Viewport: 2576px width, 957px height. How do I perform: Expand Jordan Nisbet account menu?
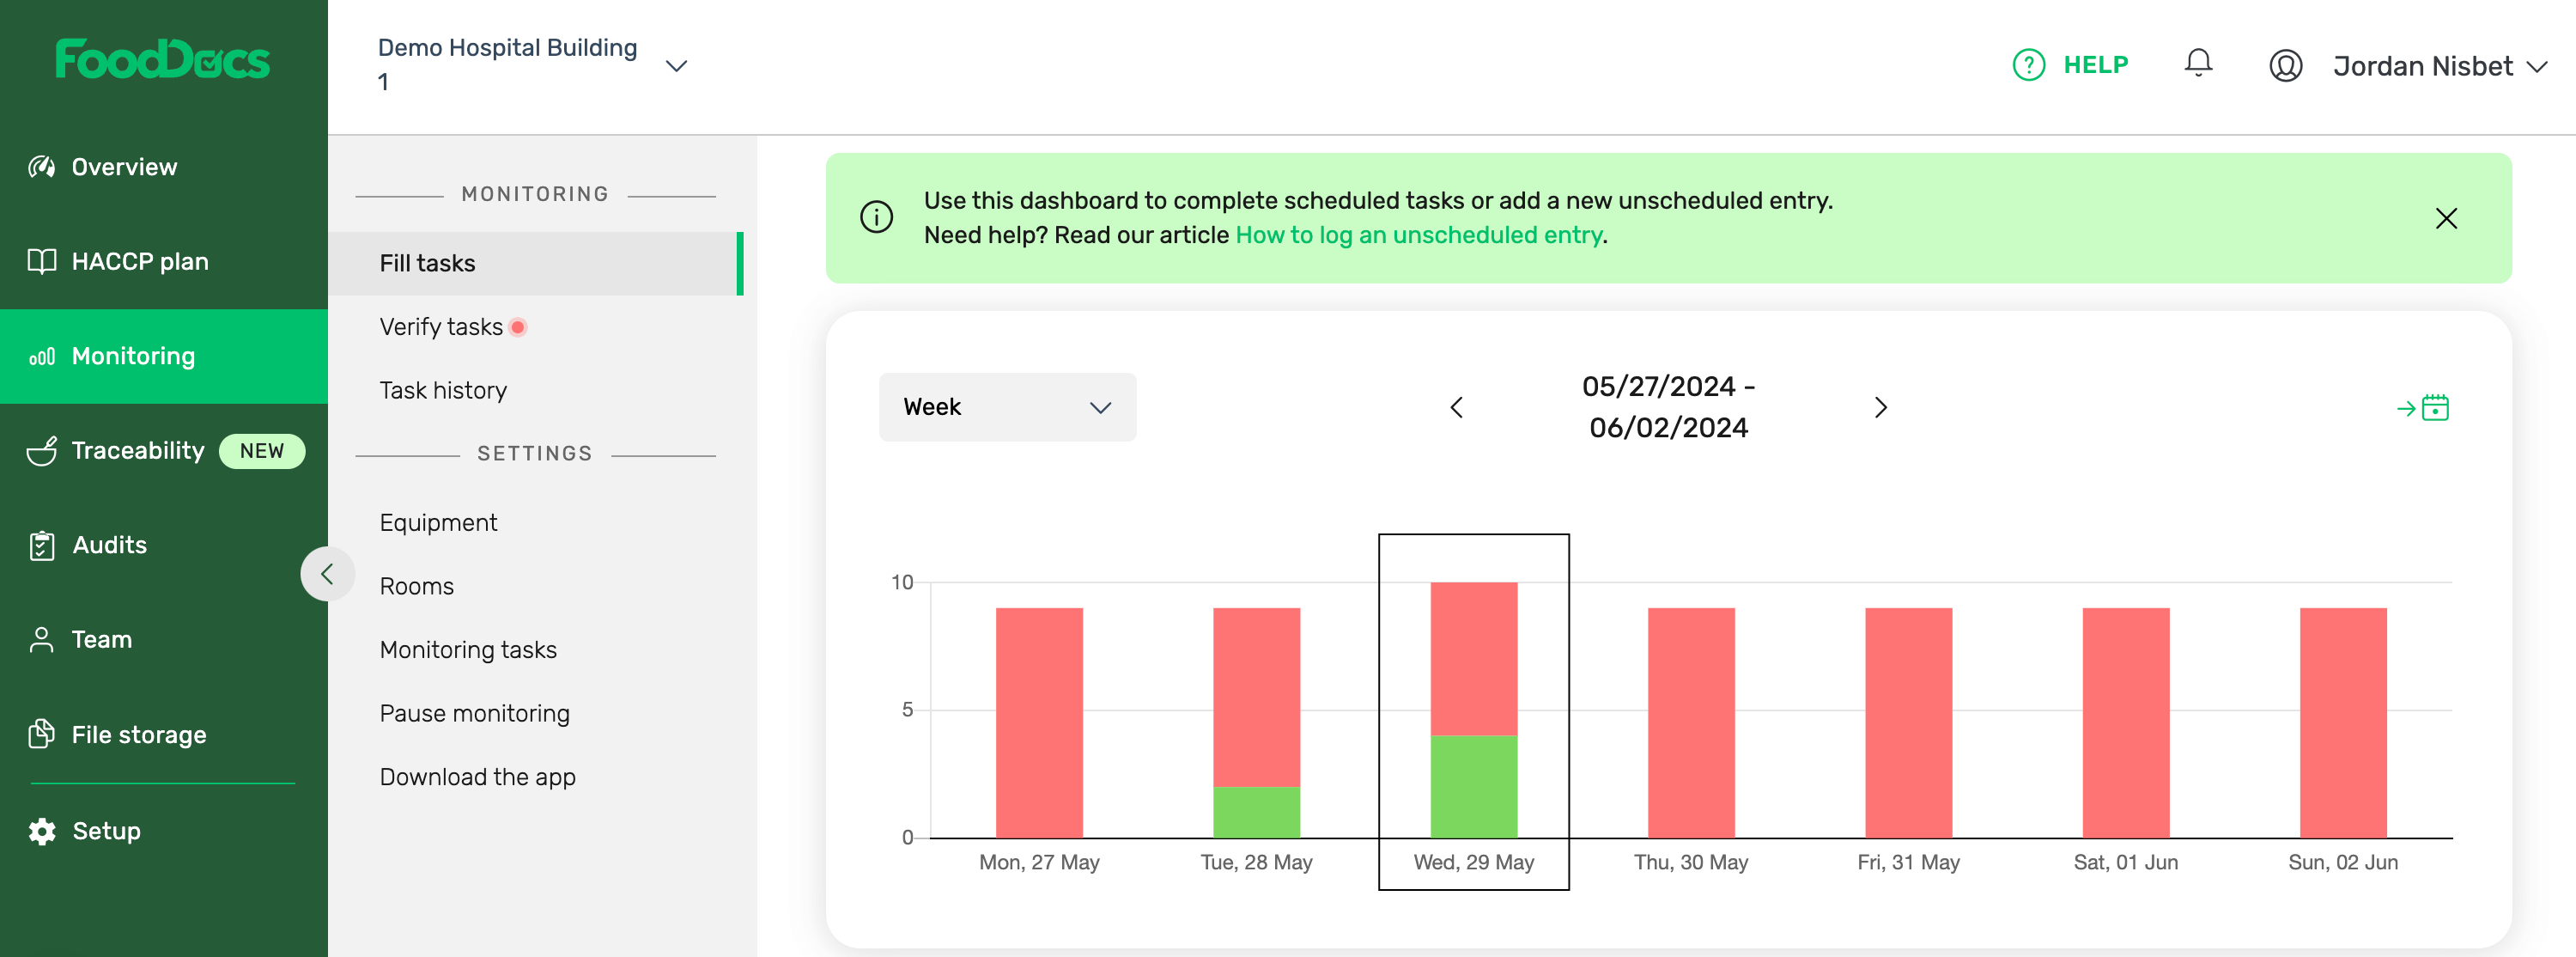(2536, 67)
